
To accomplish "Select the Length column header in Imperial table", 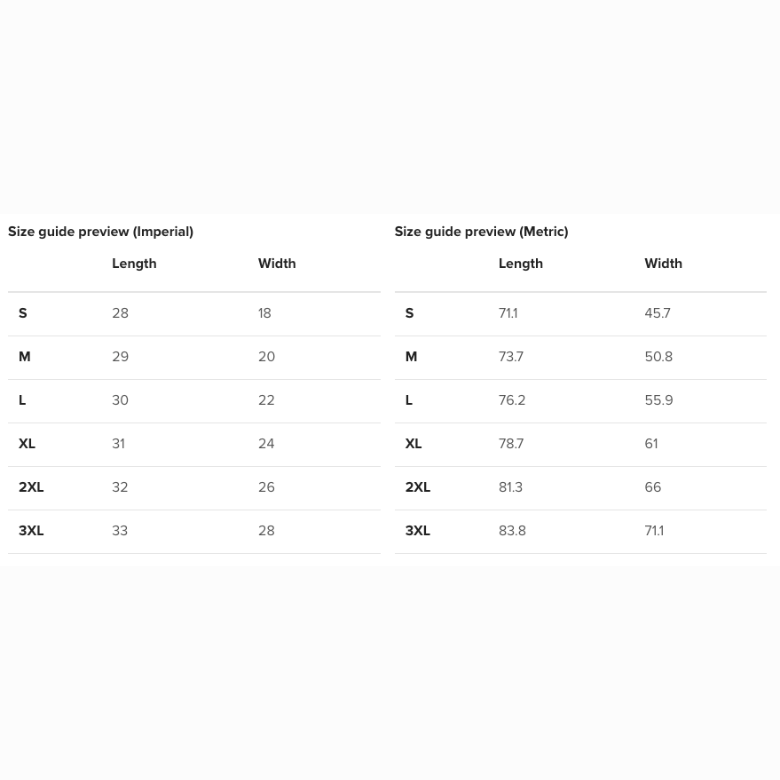I will (x=134, y=263).
